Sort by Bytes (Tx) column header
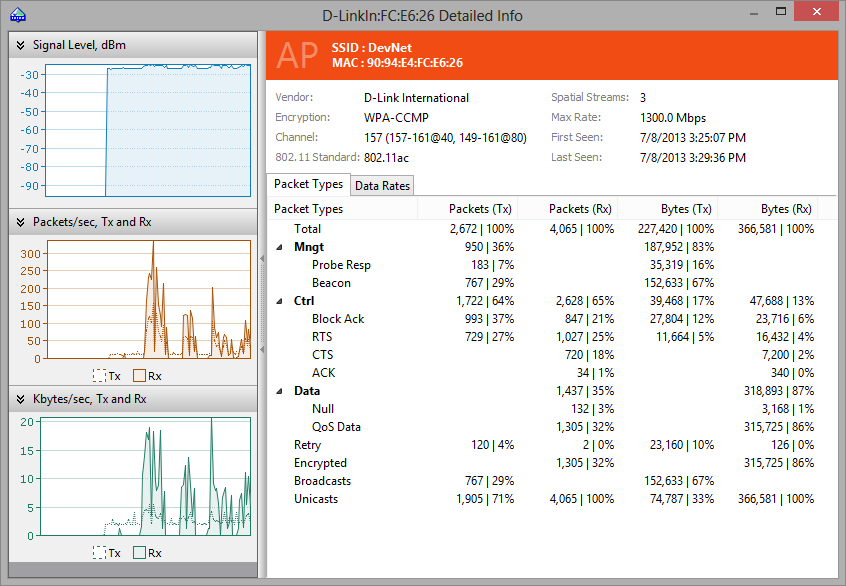Screen dimensions: 846x586 pyautogui.click(x=667, y=209)
